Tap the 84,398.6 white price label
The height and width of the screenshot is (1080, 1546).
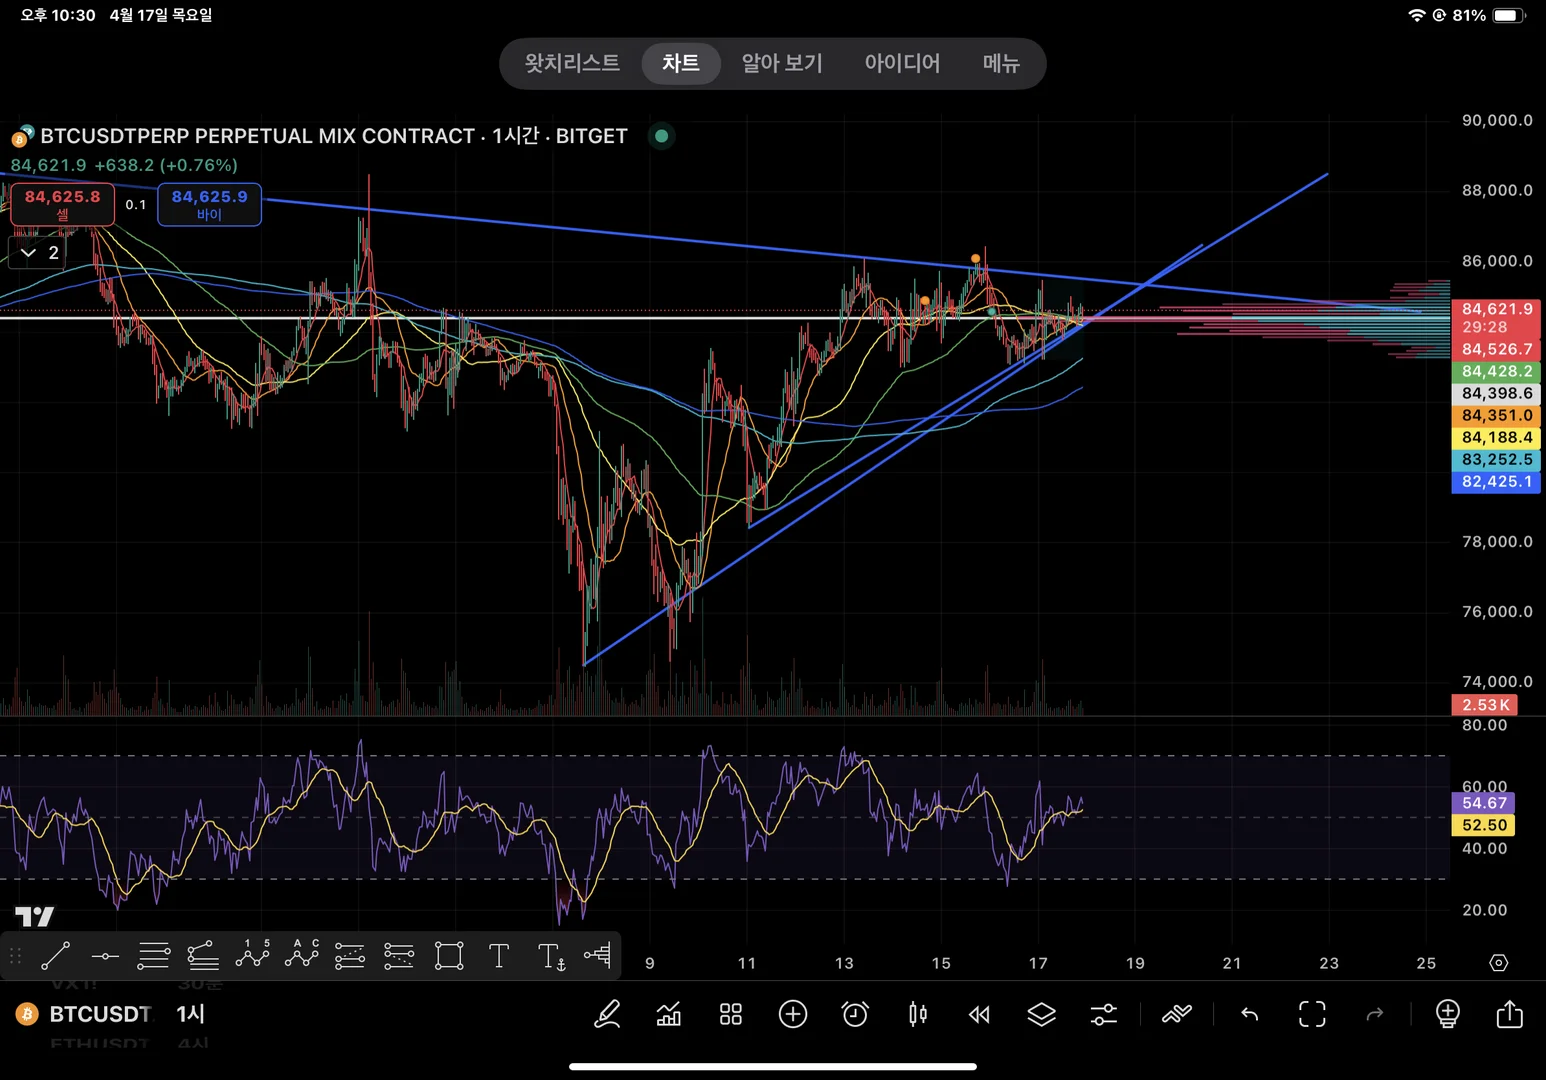tap(1496, 393)
